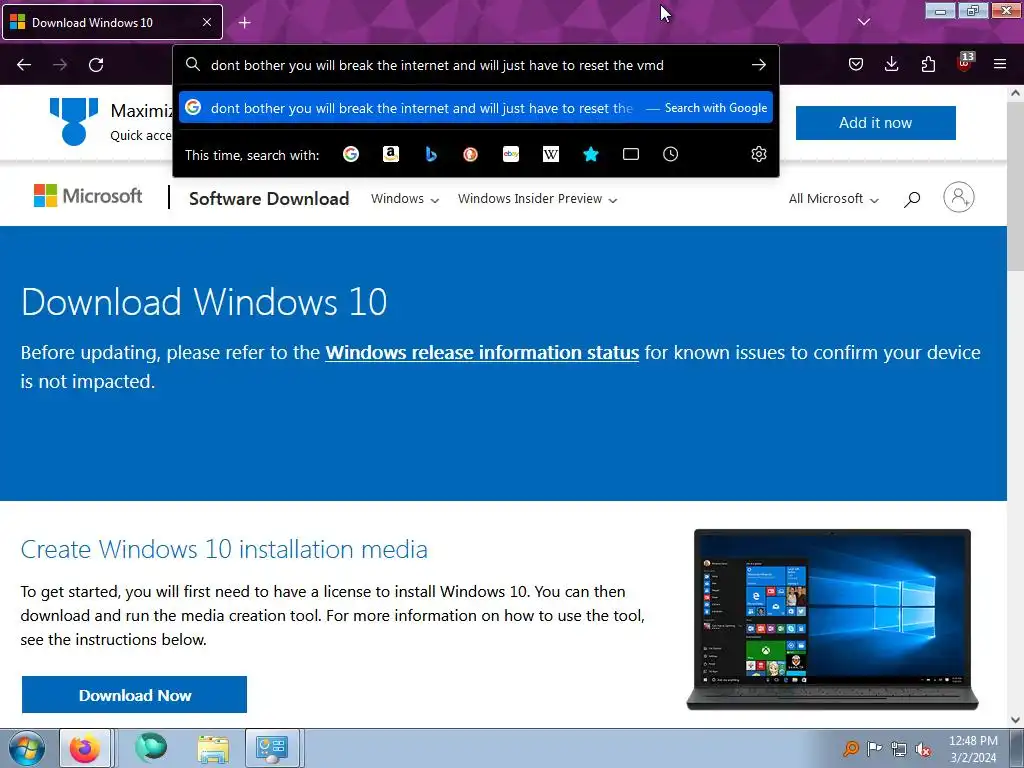Open Action Center flag tray icon
The width and height of the screenshot is (1024, 768).
[x=874, y=748]
